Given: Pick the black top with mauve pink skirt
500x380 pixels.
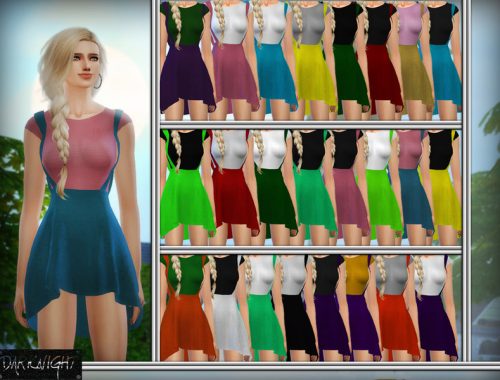Looking at the screenshot, I should (x=349, y=187).
